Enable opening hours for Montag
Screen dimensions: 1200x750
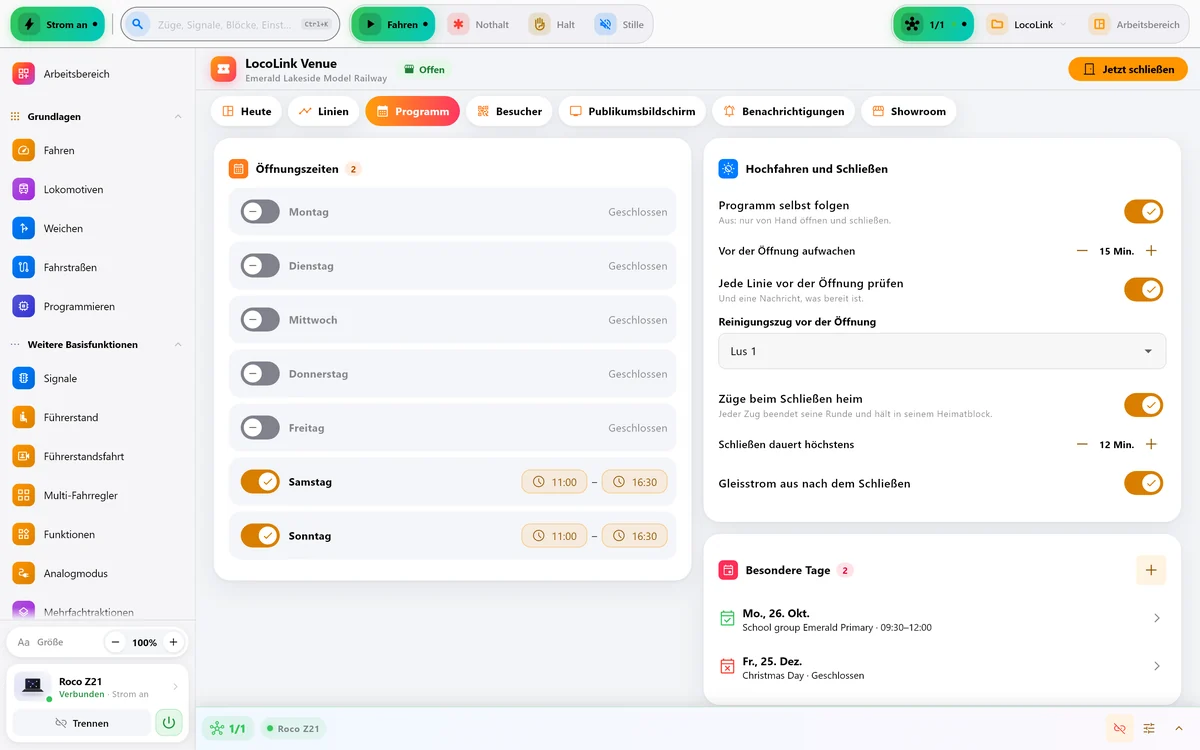pos(260,212)
